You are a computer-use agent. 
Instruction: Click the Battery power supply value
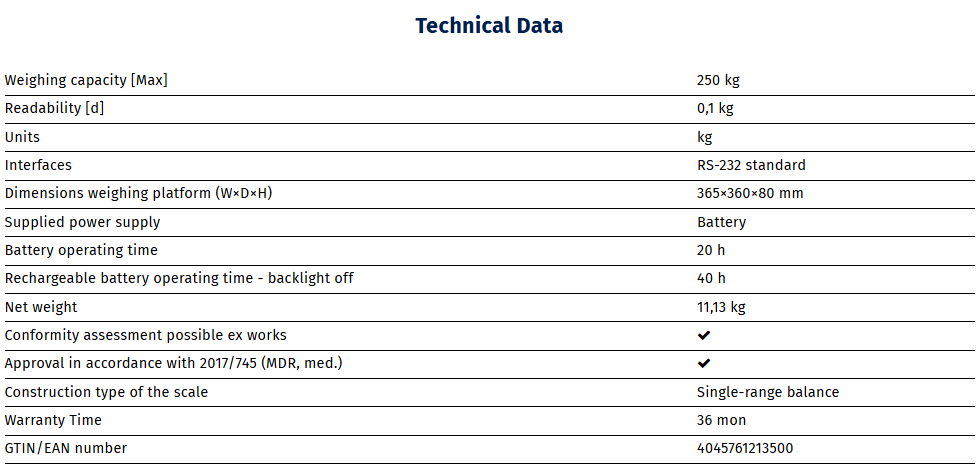[721, 222]
